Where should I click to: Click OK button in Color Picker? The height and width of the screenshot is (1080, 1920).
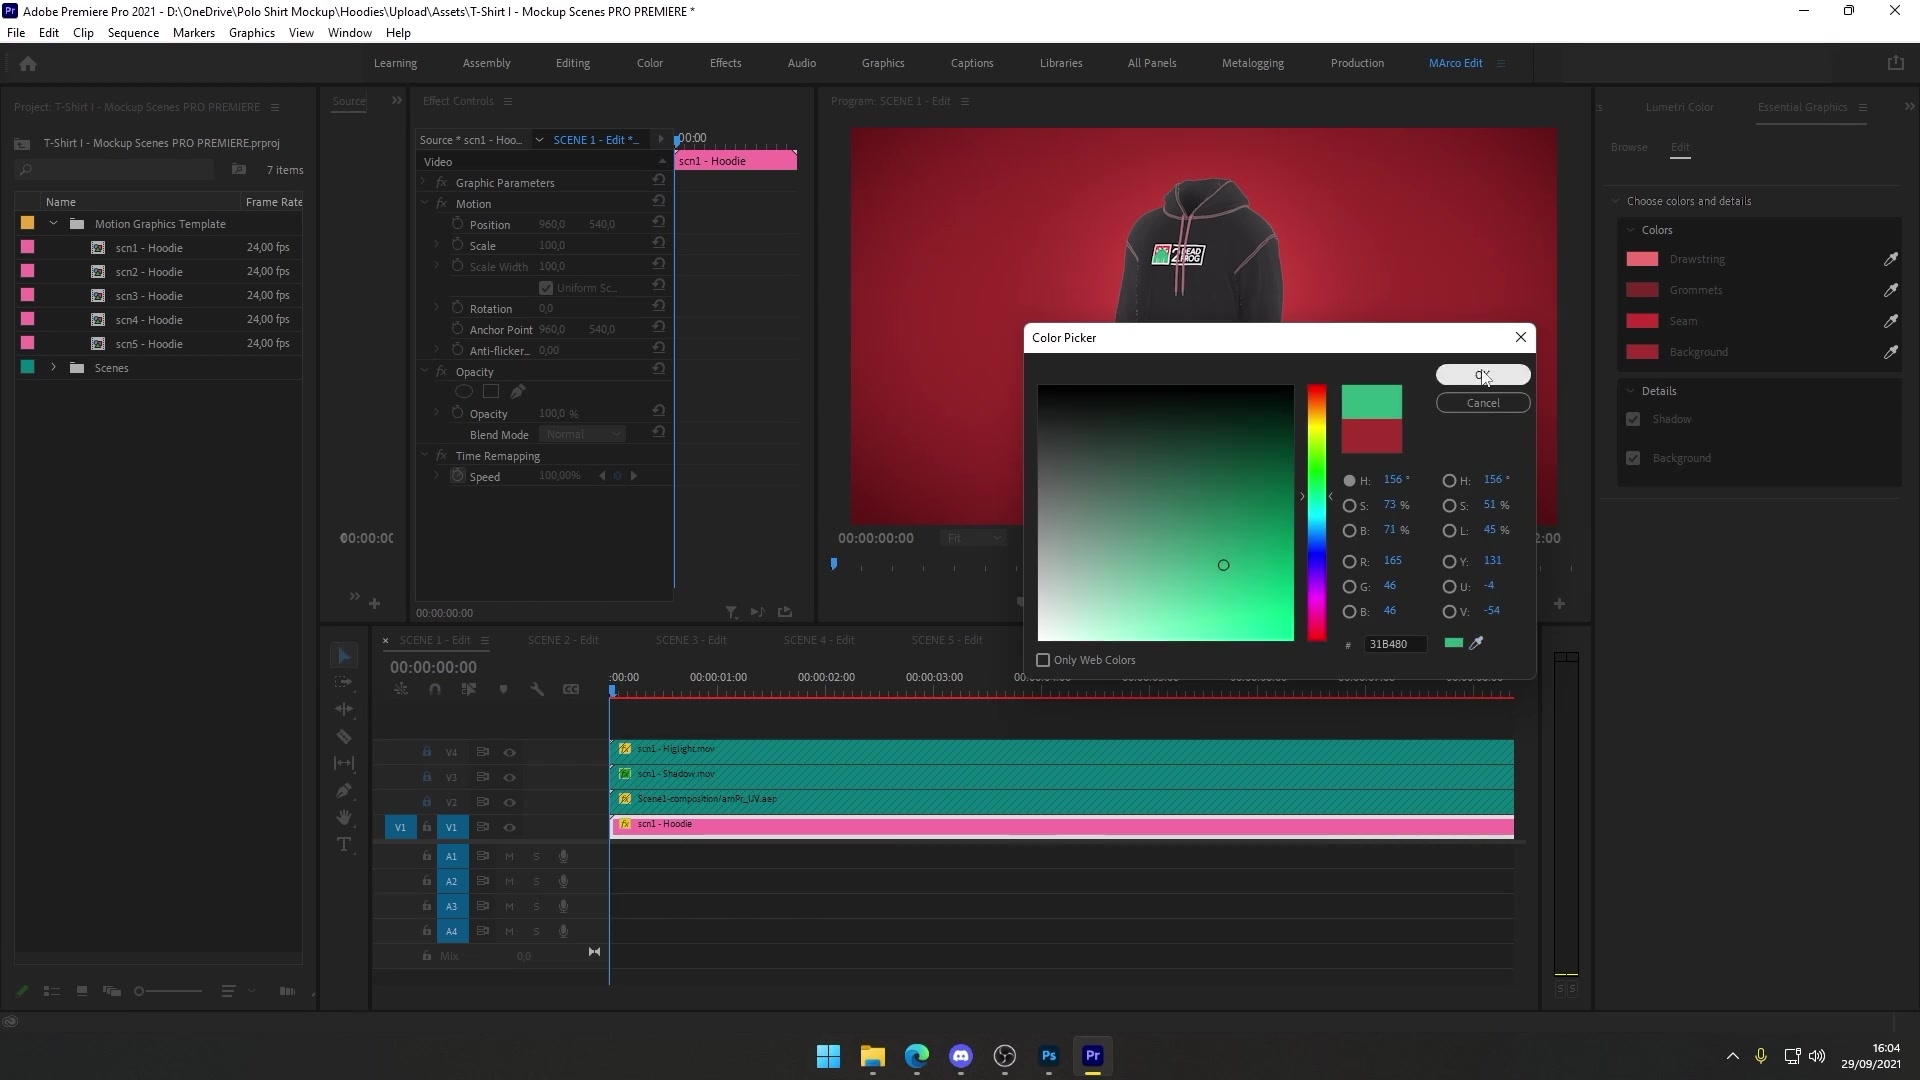pos(1482,375)
